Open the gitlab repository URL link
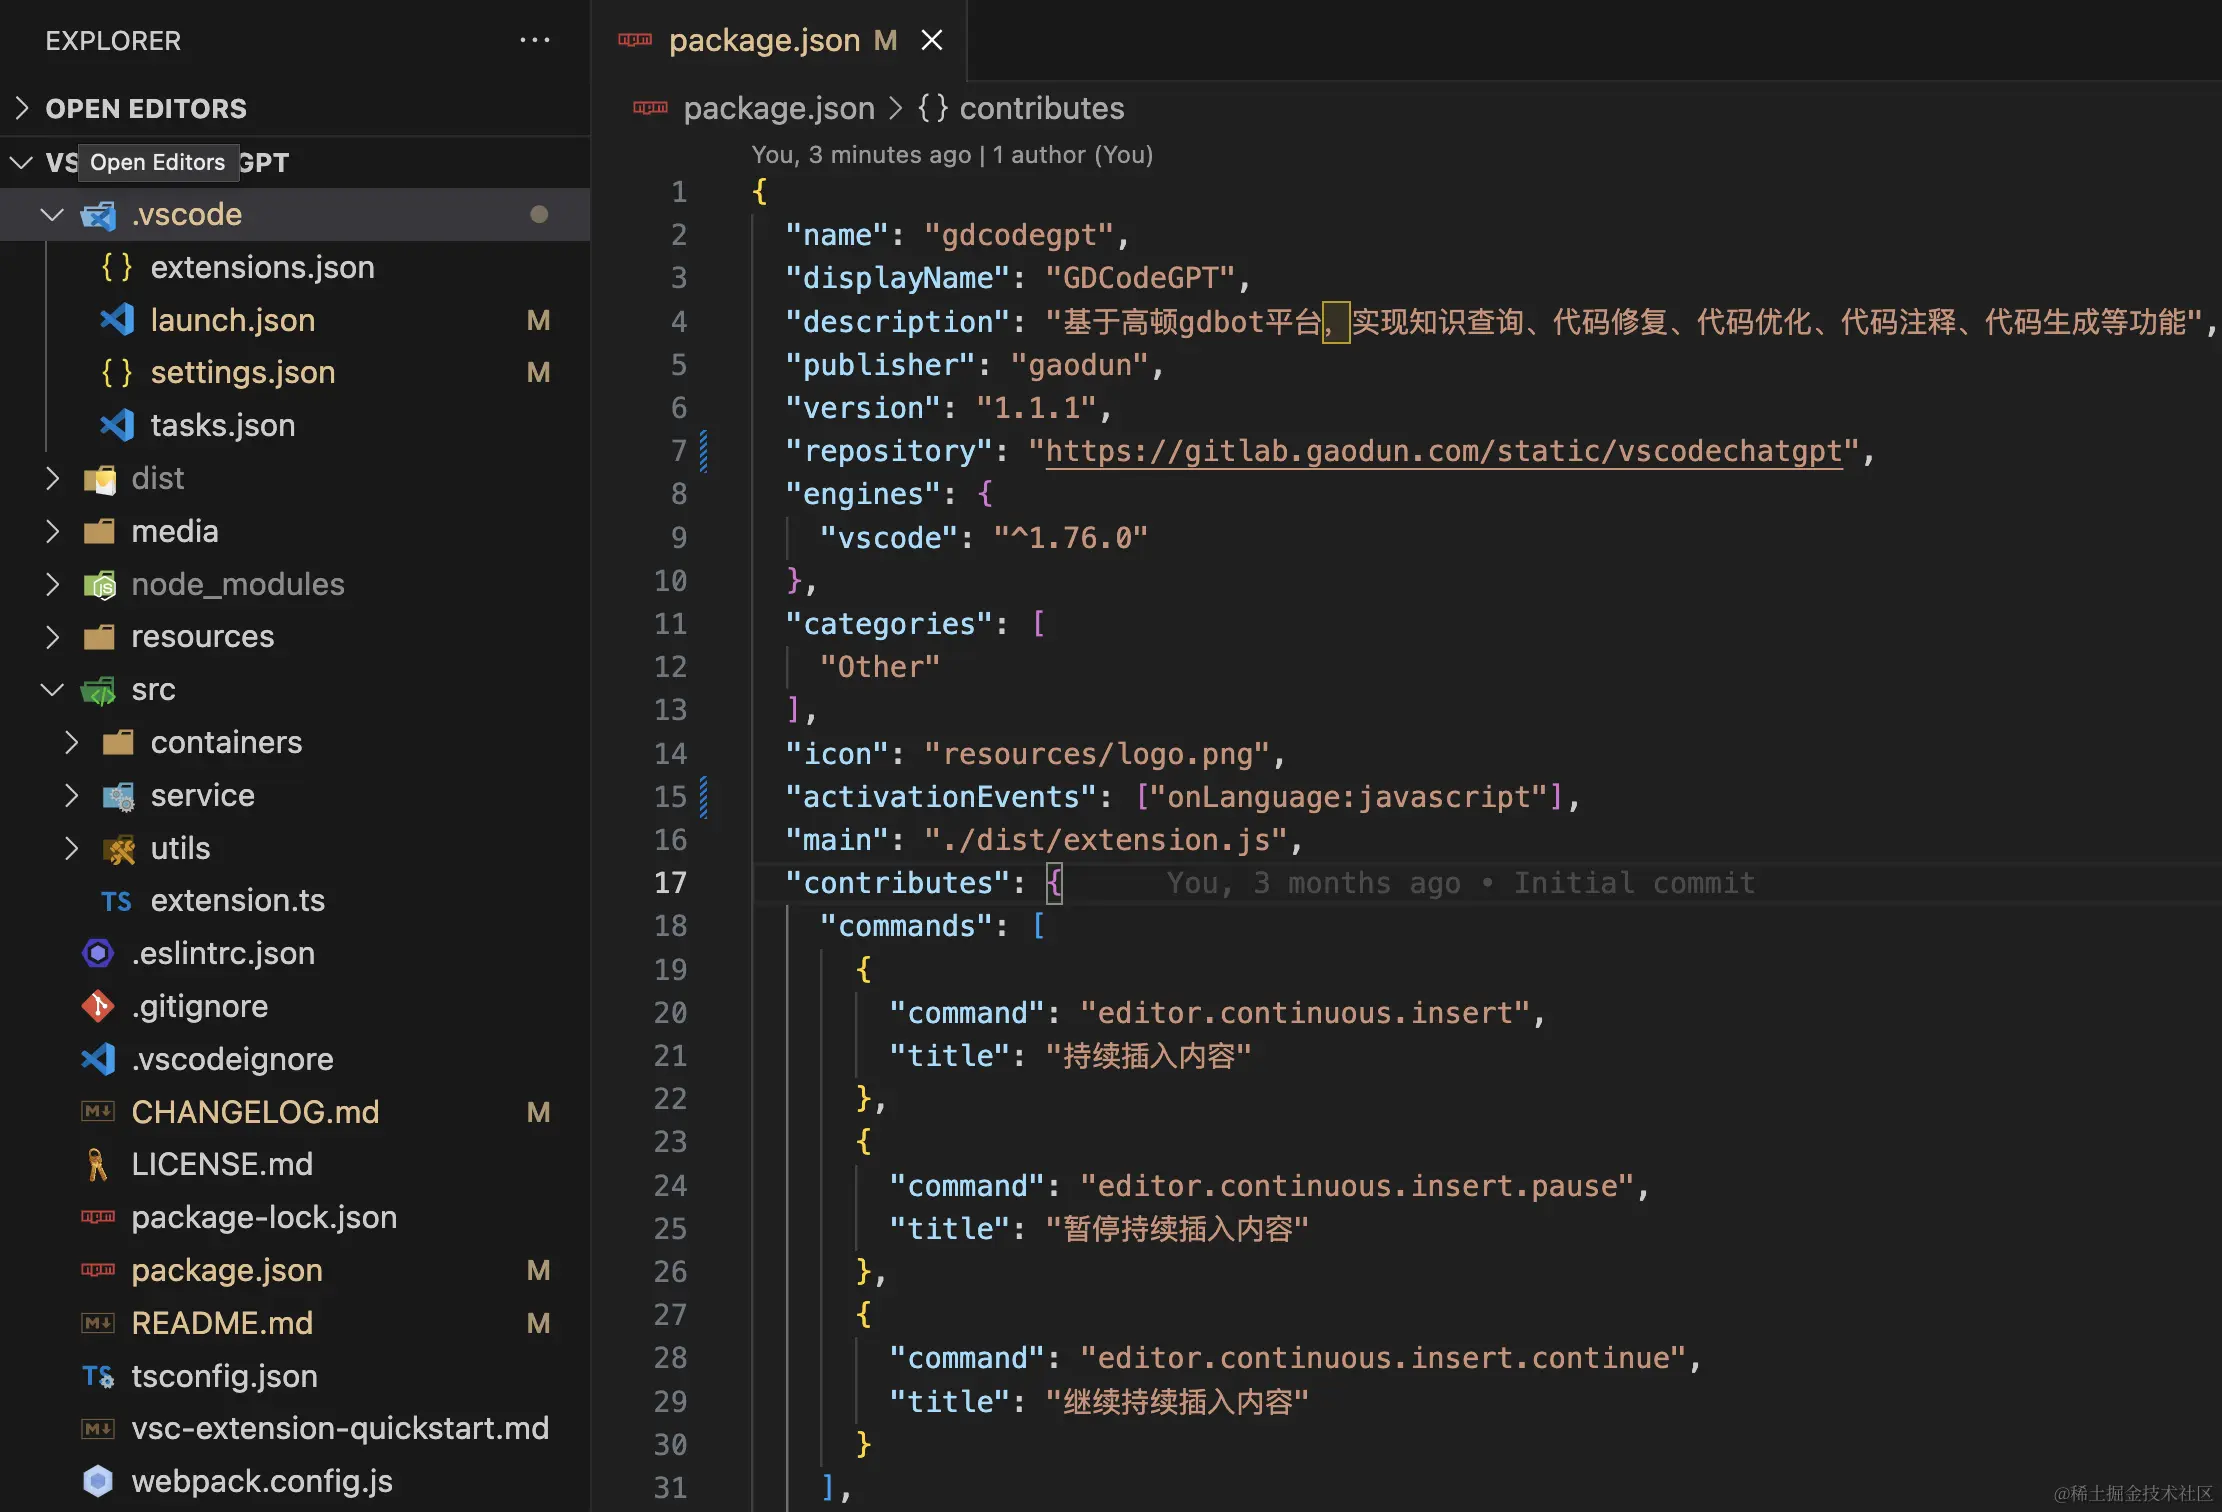Image resolution: width=2222 pixels, height=1512 pixels. (1443, 451)
